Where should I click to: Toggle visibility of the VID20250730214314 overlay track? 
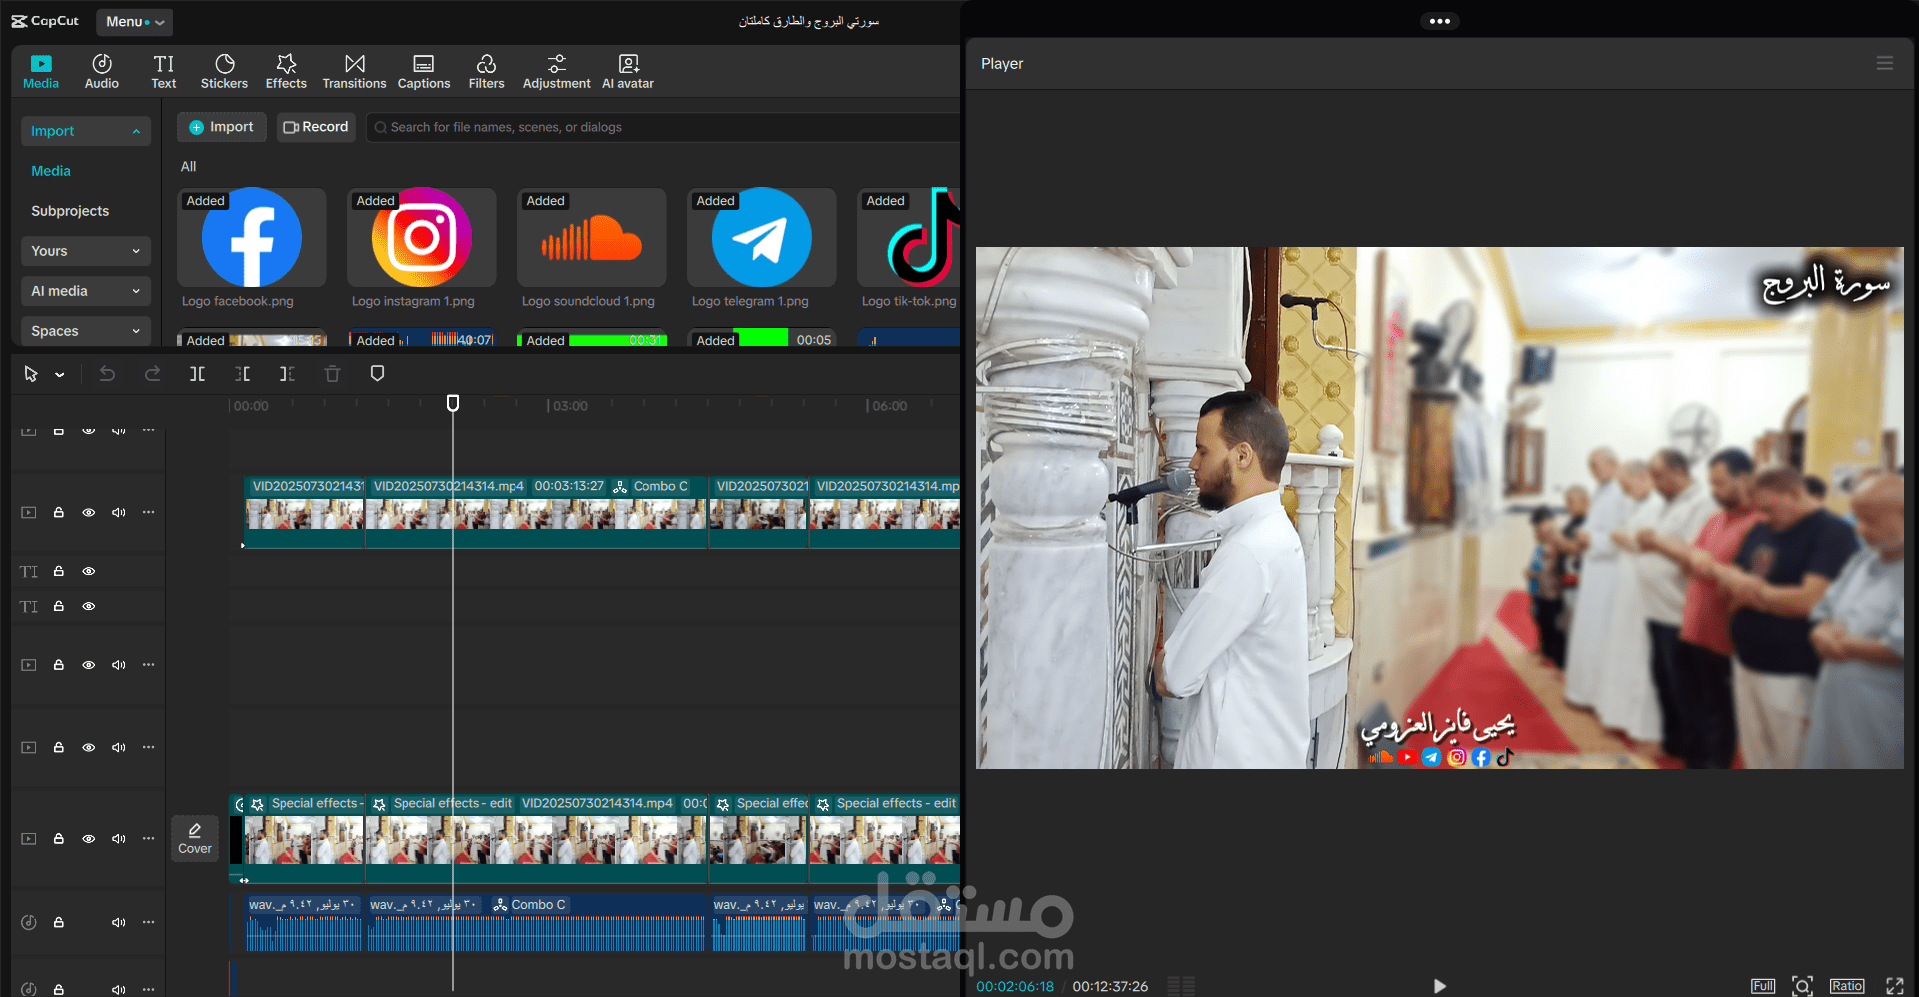coord(89,513)
